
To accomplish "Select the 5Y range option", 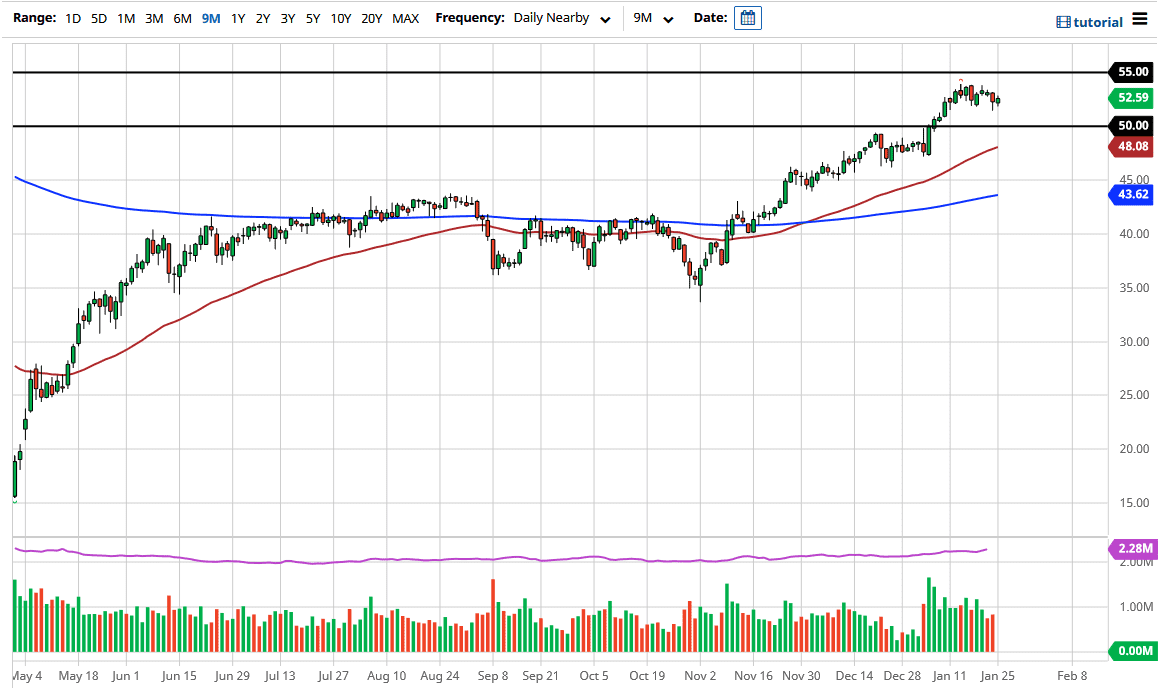I will pos(311,17).
